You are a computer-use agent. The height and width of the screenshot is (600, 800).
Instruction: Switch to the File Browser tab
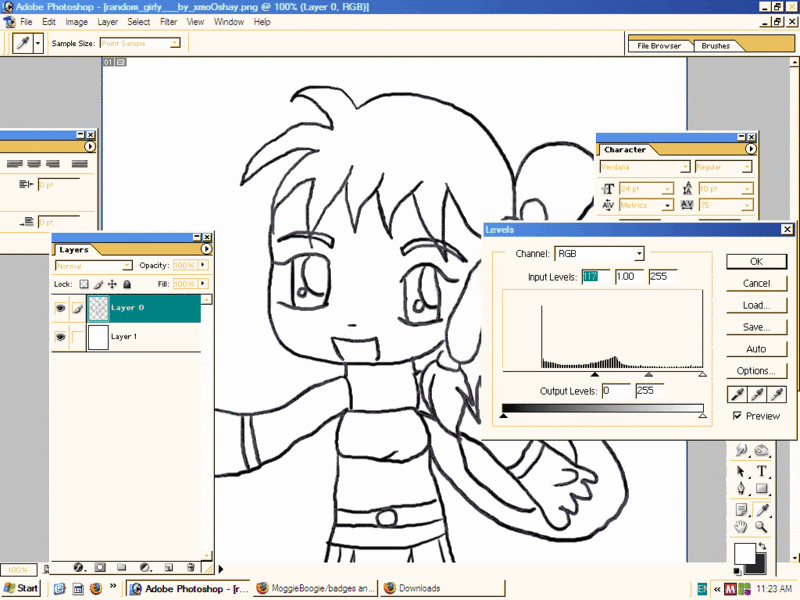tap(659, 46)
